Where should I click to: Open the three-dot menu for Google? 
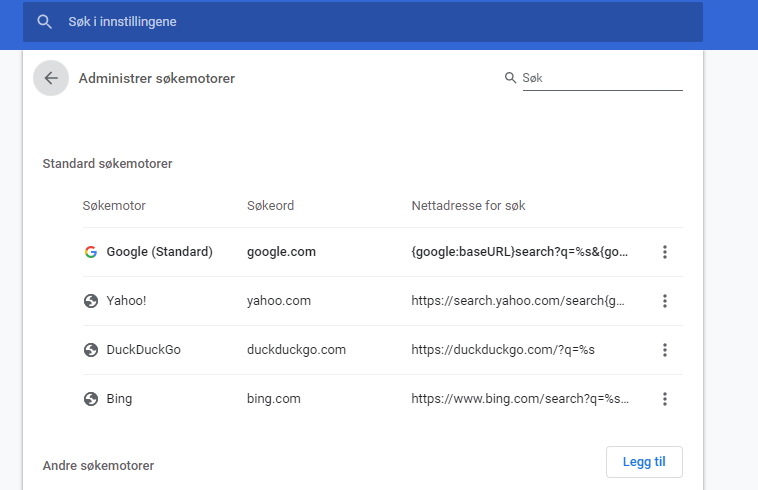tap(665, 252)
